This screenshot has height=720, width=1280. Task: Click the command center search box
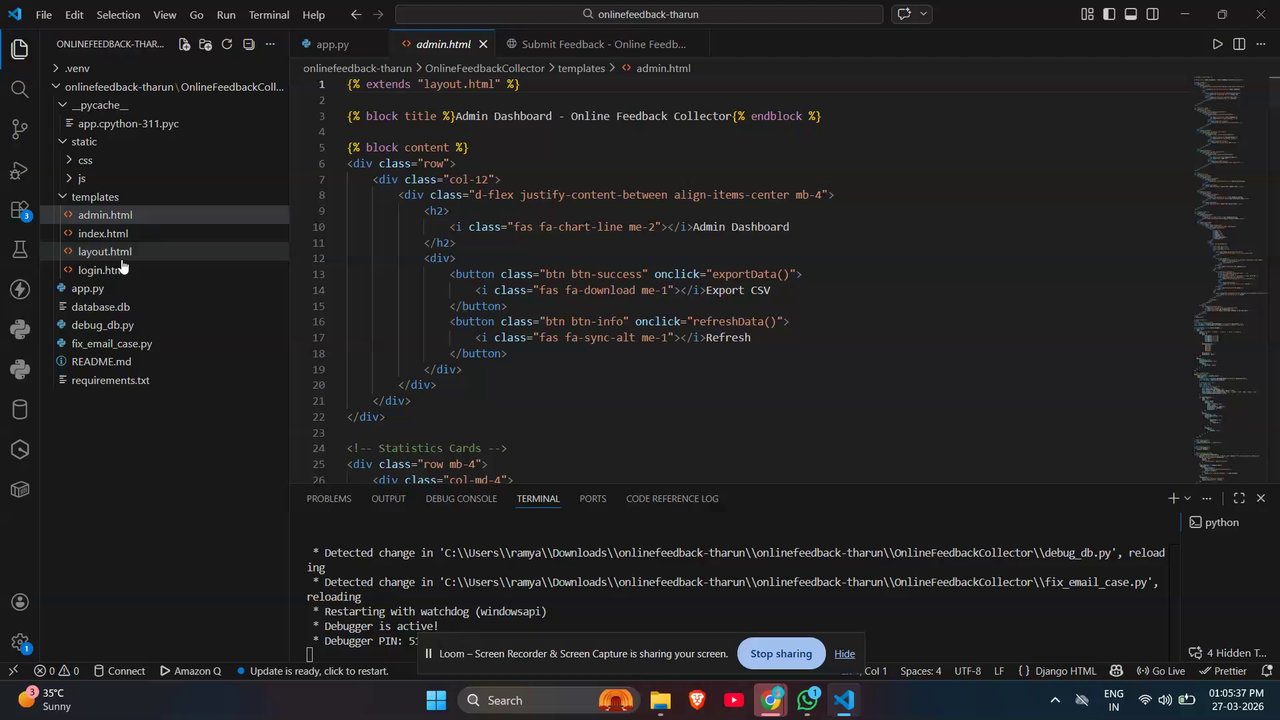(x=639, y=14)
